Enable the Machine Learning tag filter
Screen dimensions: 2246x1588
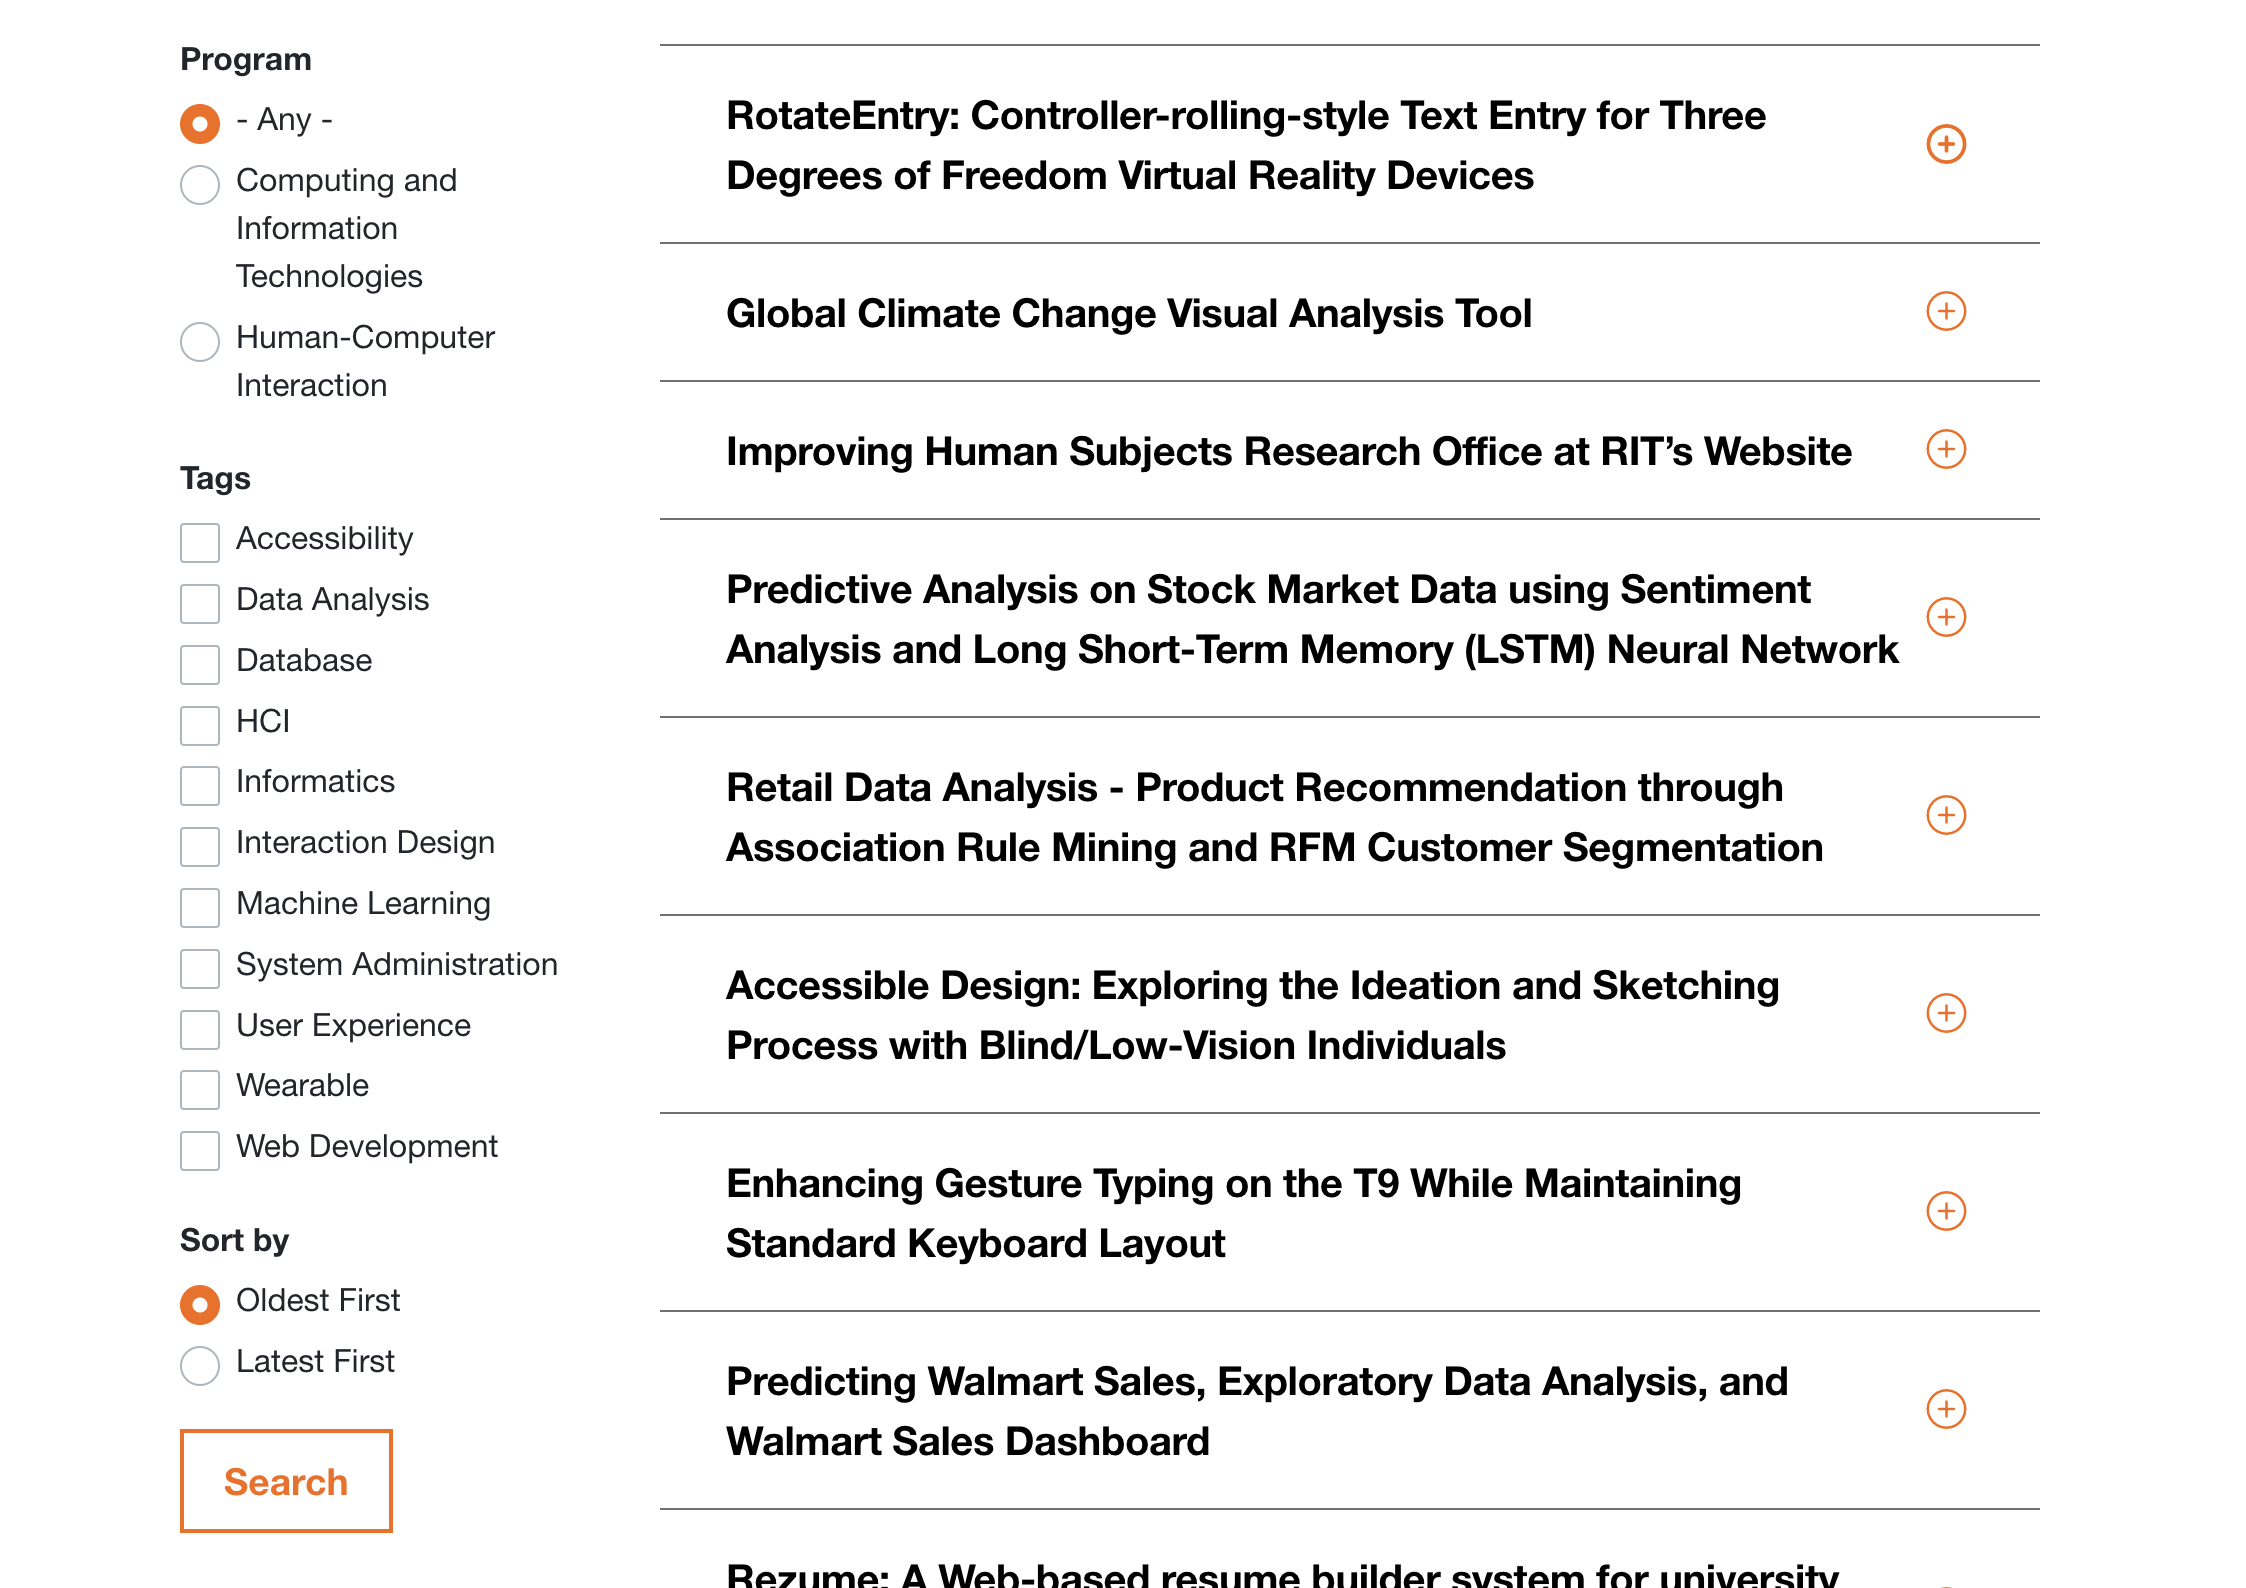tap(200, 907)
